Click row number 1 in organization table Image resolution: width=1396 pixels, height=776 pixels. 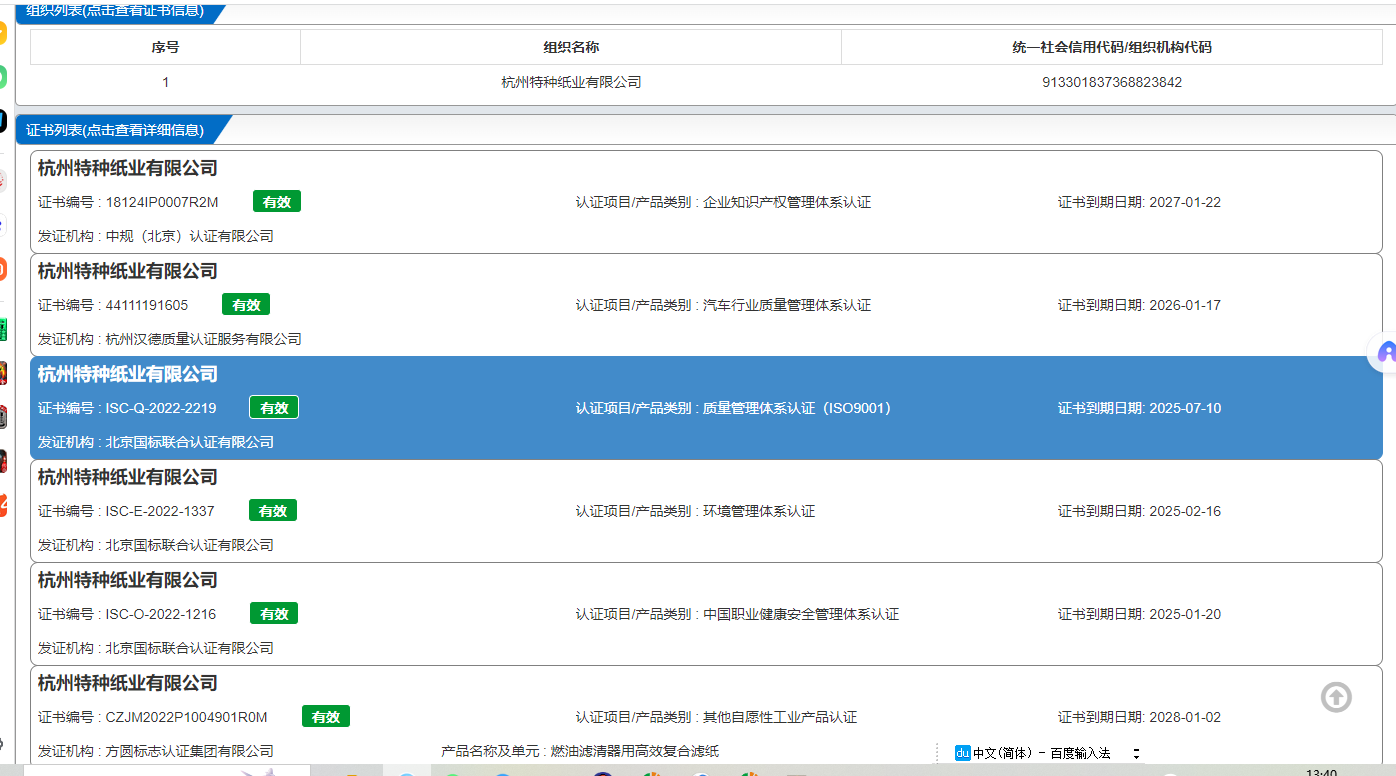tap(165, 82)
